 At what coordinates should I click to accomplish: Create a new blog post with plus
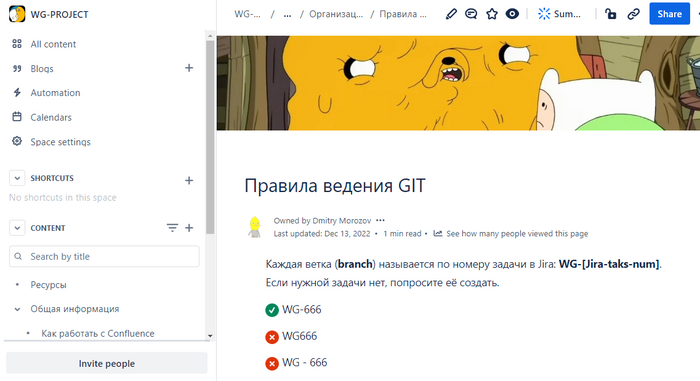[189, 68]
